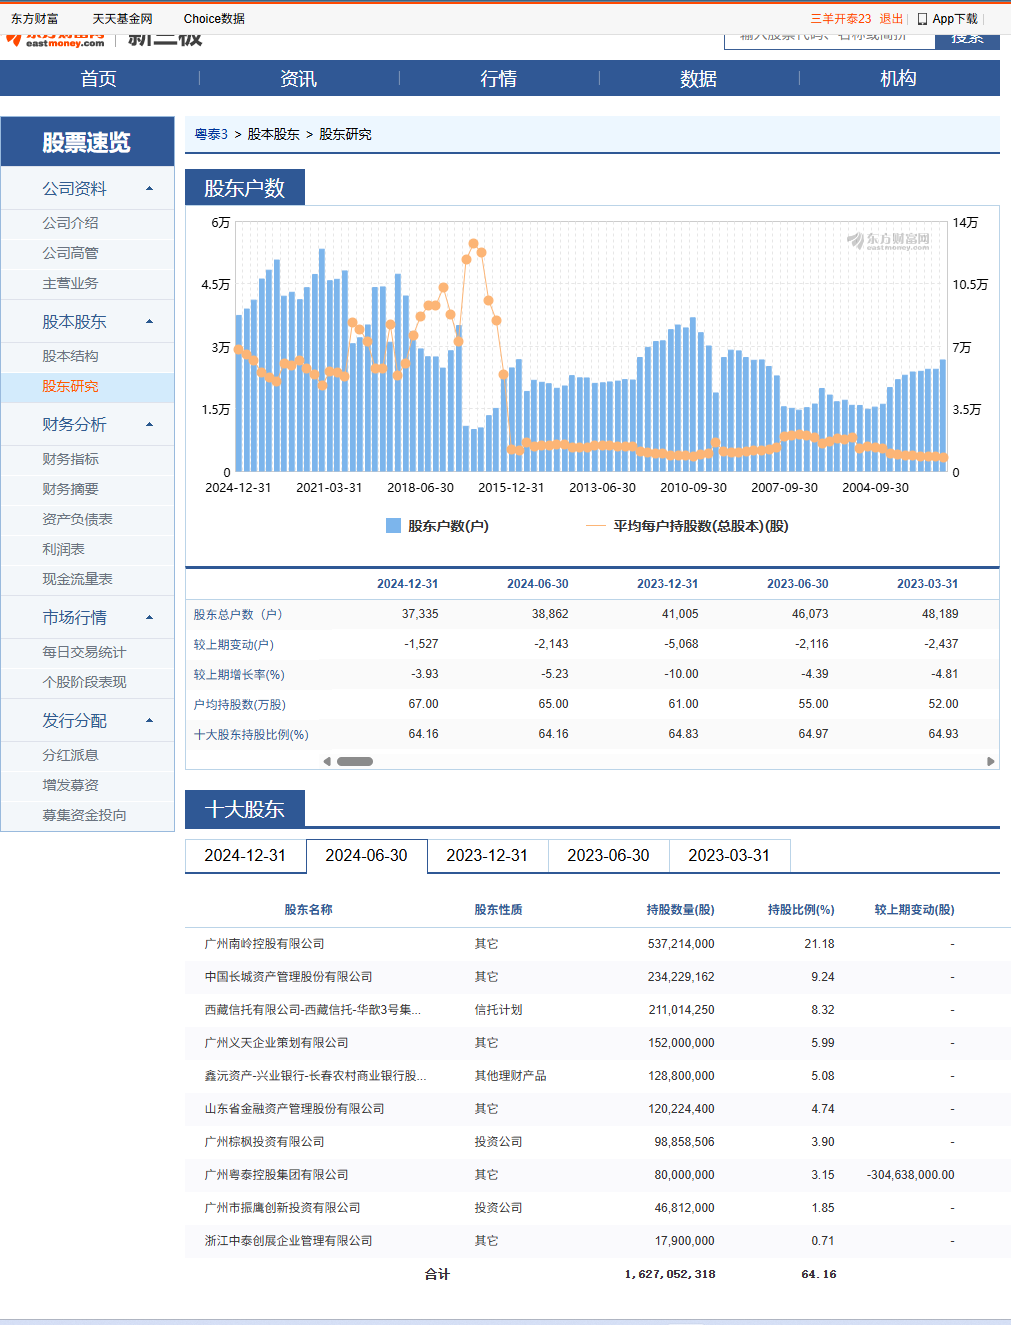Open the Choice数据 top link
The image size is (1011, 1325).
pyautogui.click(x=214, y=19)
